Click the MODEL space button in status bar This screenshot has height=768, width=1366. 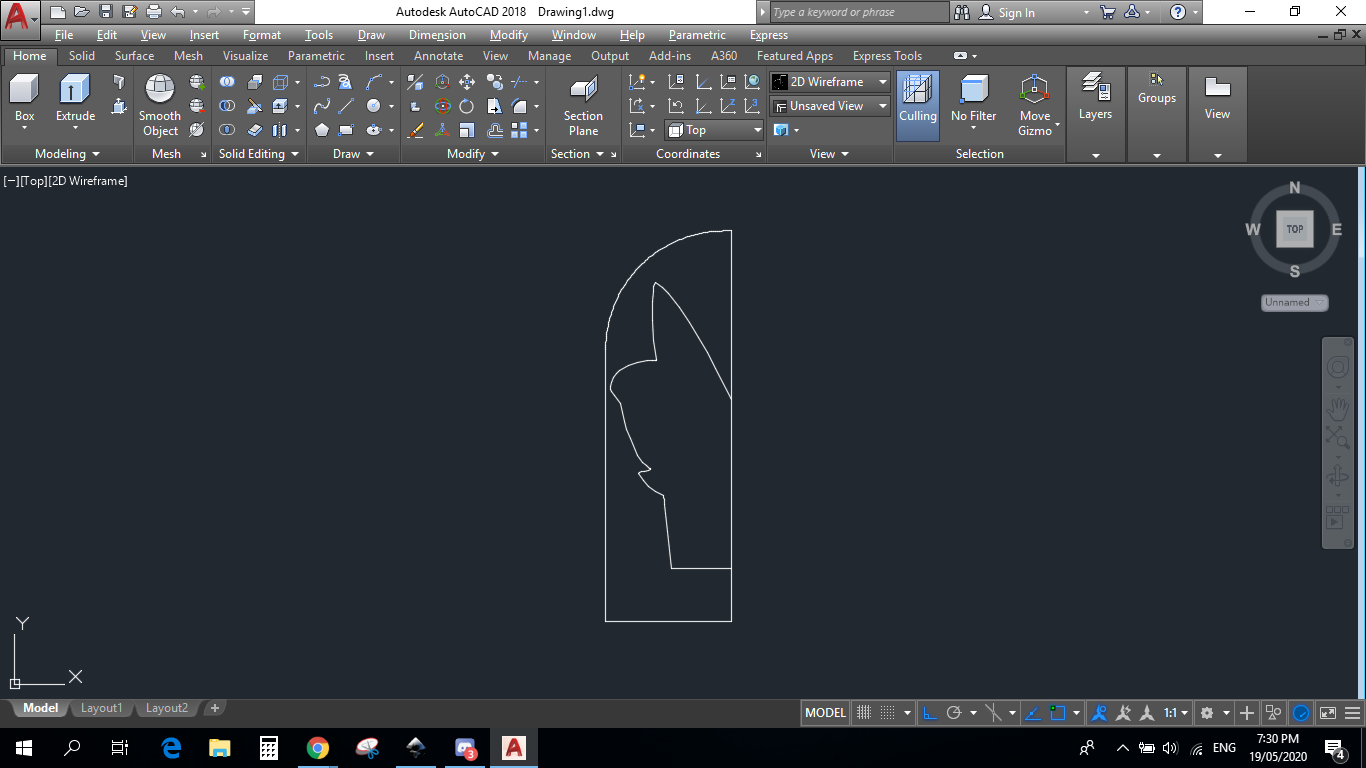click(826, 713)
